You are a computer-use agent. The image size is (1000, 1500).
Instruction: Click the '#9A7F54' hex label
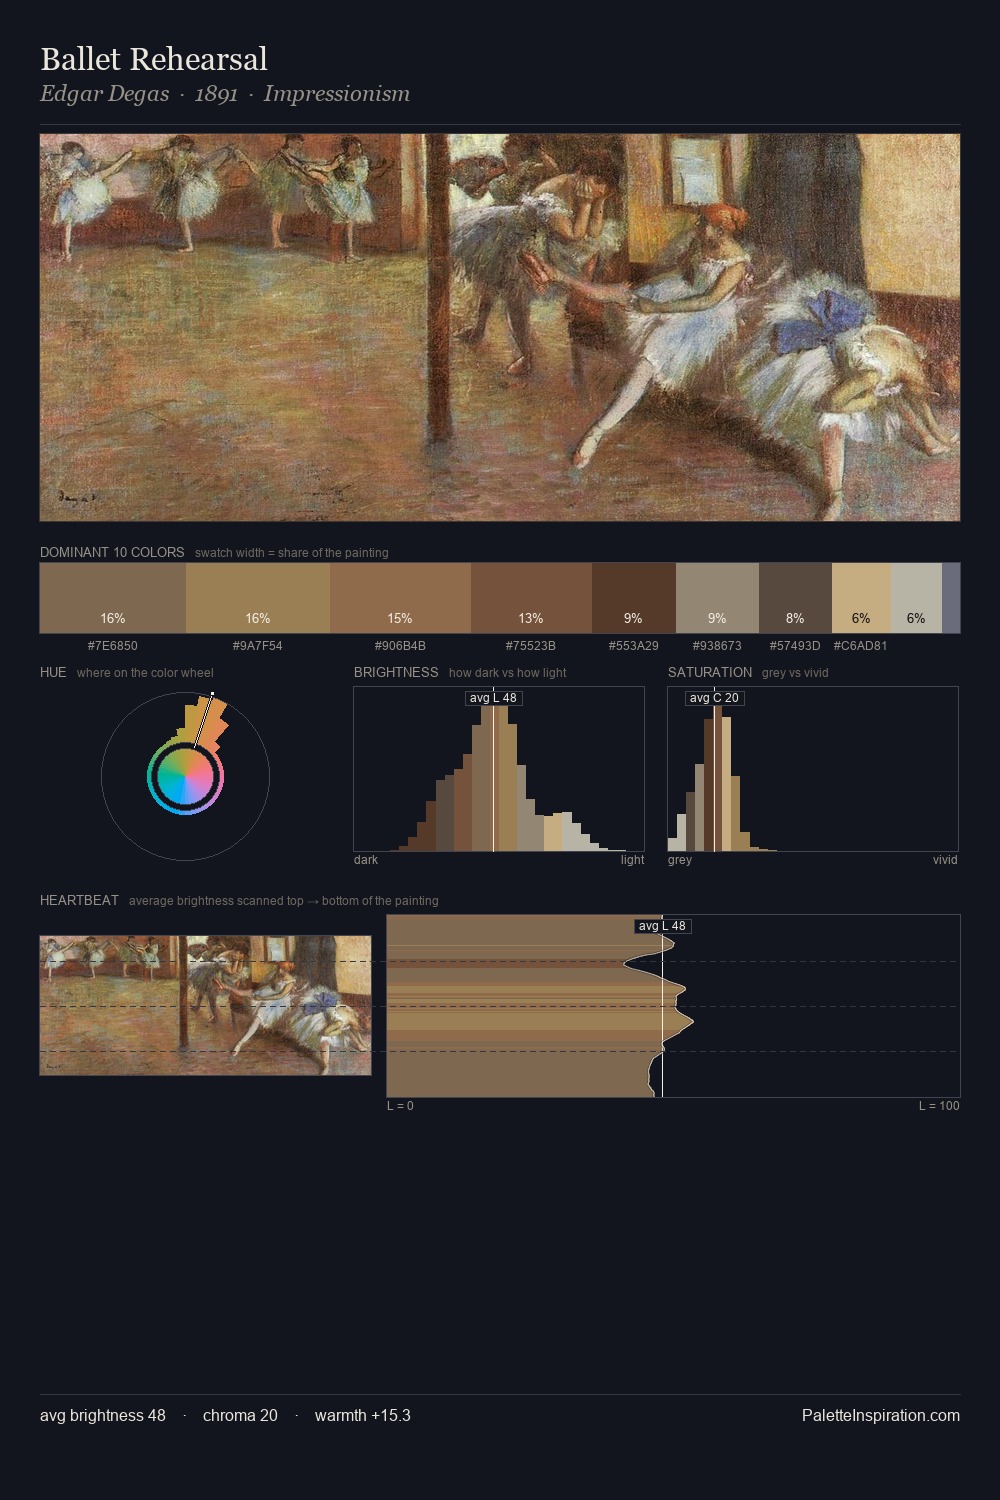pos(258,646)
